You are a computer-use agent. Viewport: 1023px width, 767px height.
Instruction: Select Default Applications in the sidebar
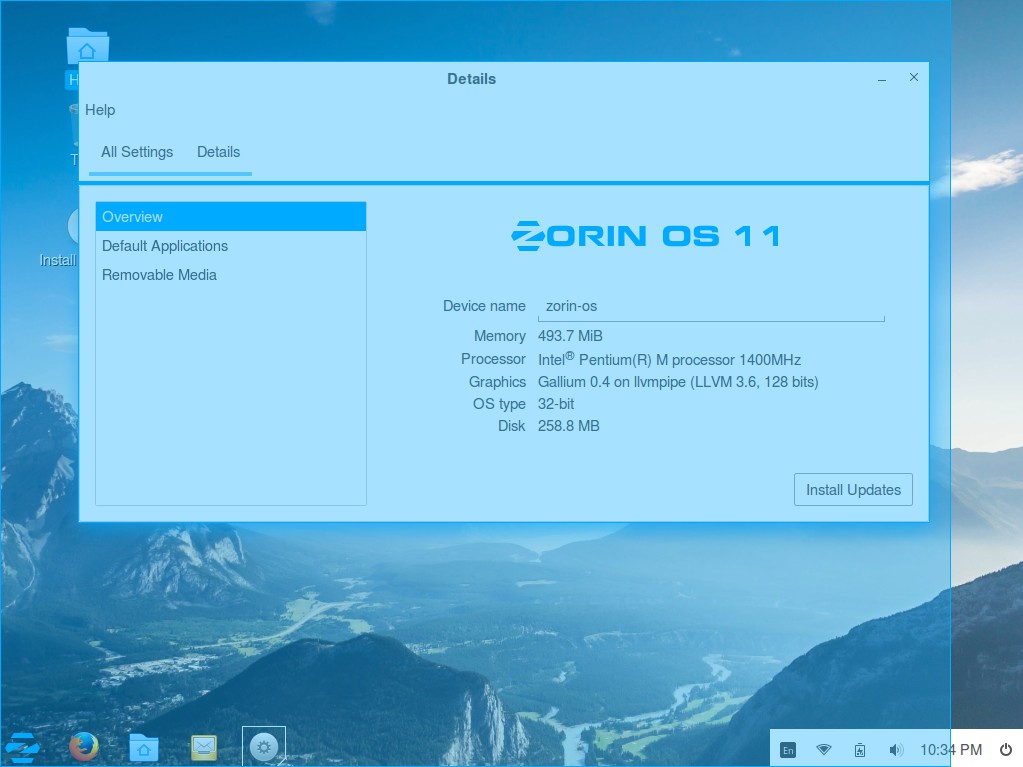231,246
